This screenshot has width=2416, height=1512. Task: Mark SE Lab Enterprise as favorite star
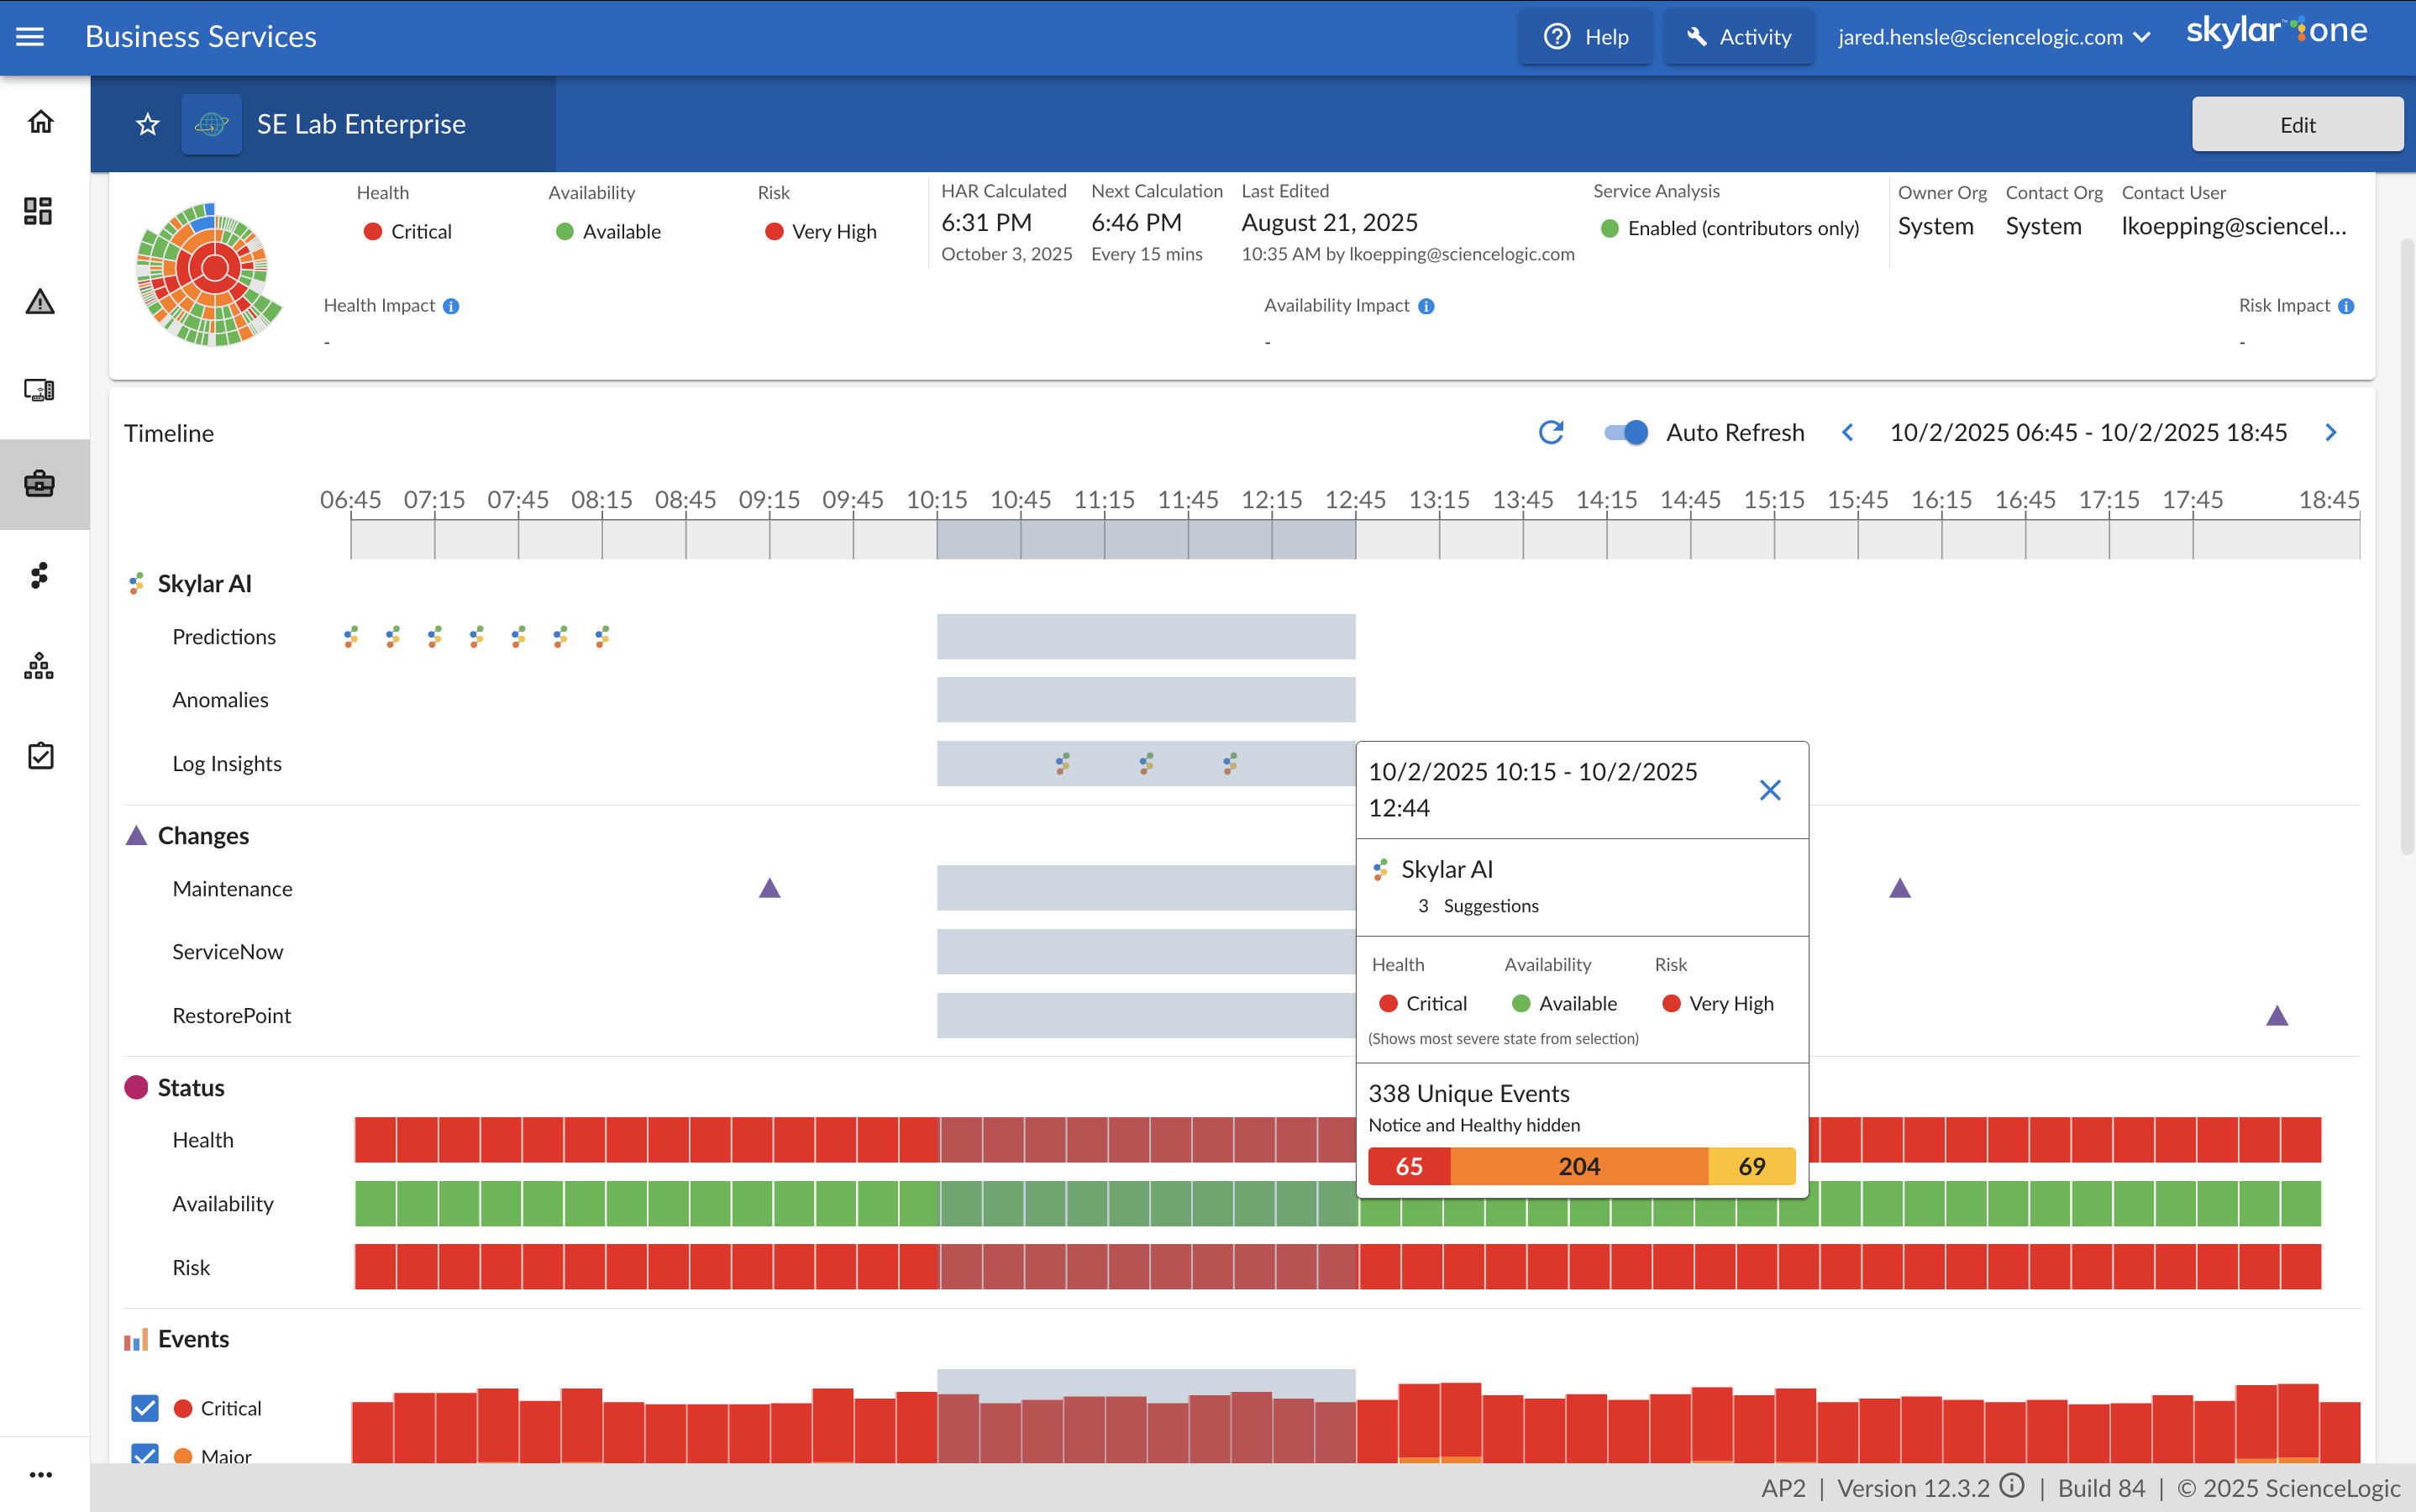pyautogui.click(x=148, y=124)
